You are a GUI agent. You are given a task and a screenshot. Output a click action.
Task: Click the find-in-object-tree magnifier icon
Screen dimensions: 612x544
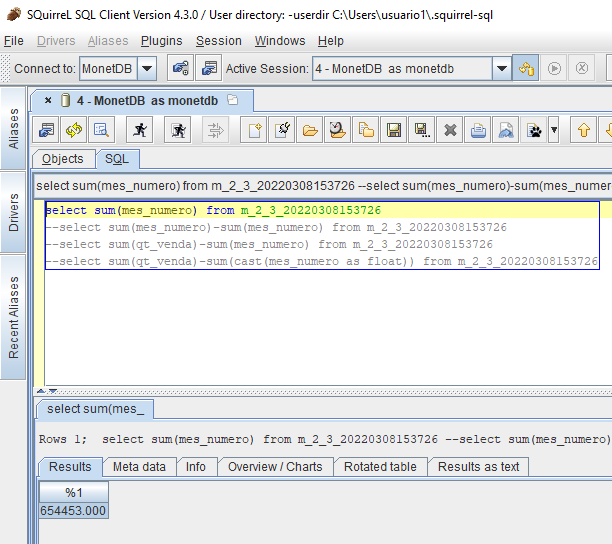pos(101,130)
